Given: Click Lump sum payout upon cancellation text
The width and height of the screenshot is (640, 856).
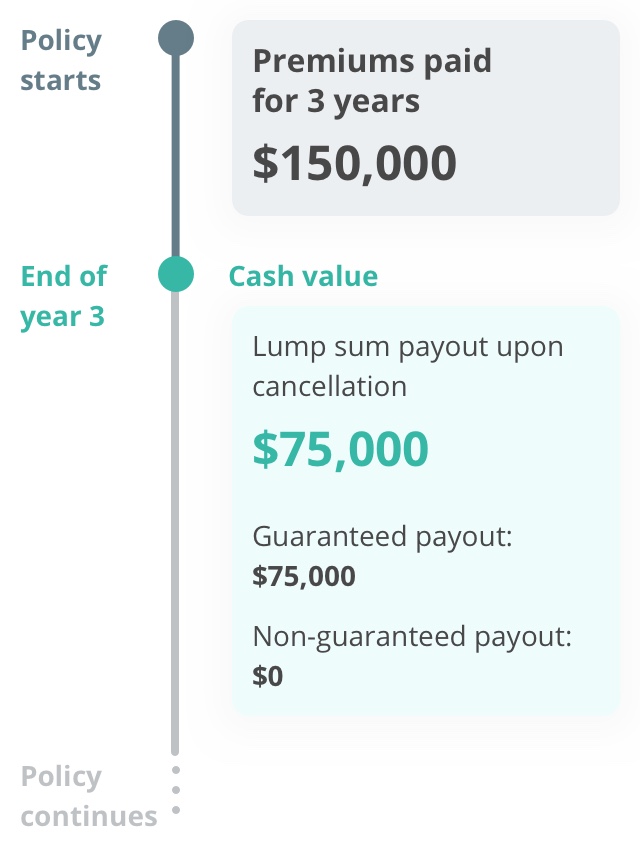Looking at the screenshot, I should tap(407, 366).
